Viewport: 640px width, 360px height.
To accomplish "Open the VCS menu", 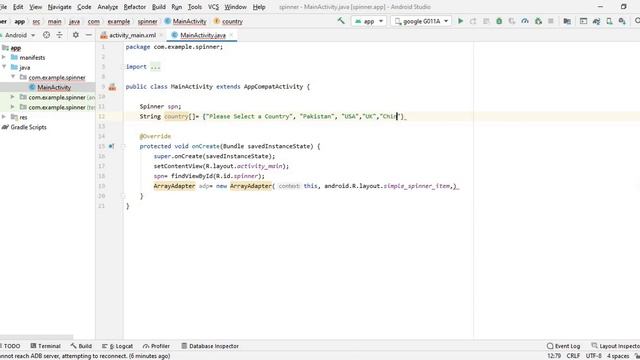I will tap(213, 7).
